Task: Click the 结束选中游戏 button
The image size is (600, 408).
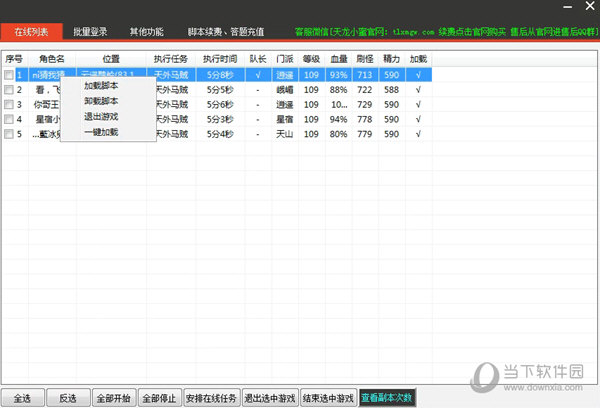Action: [x=328, y=398]
